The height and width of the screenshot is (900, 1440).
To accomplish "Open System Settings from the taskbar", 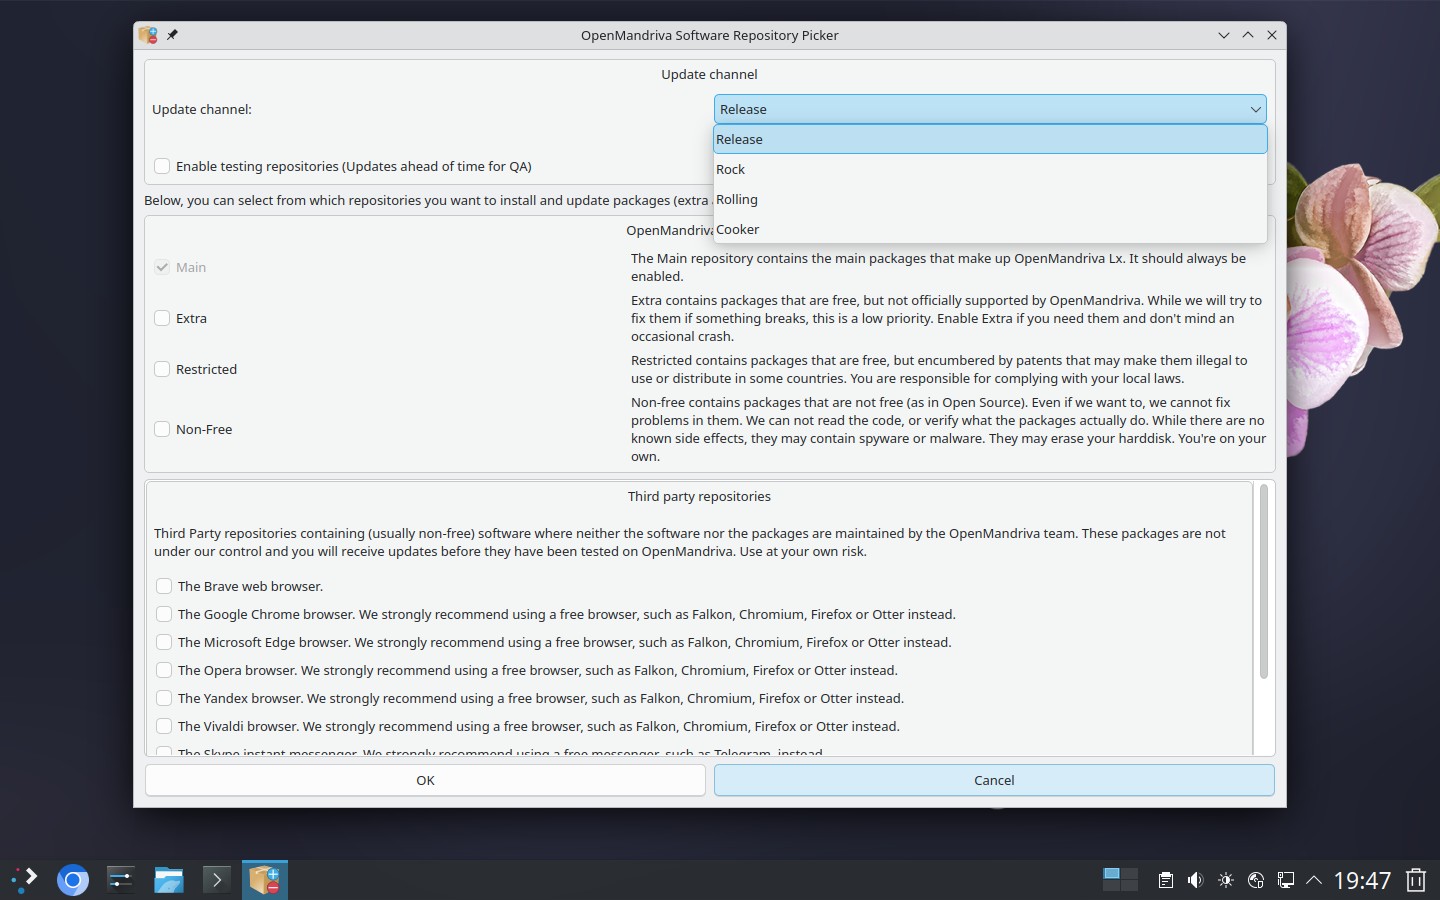I will 121,880.
